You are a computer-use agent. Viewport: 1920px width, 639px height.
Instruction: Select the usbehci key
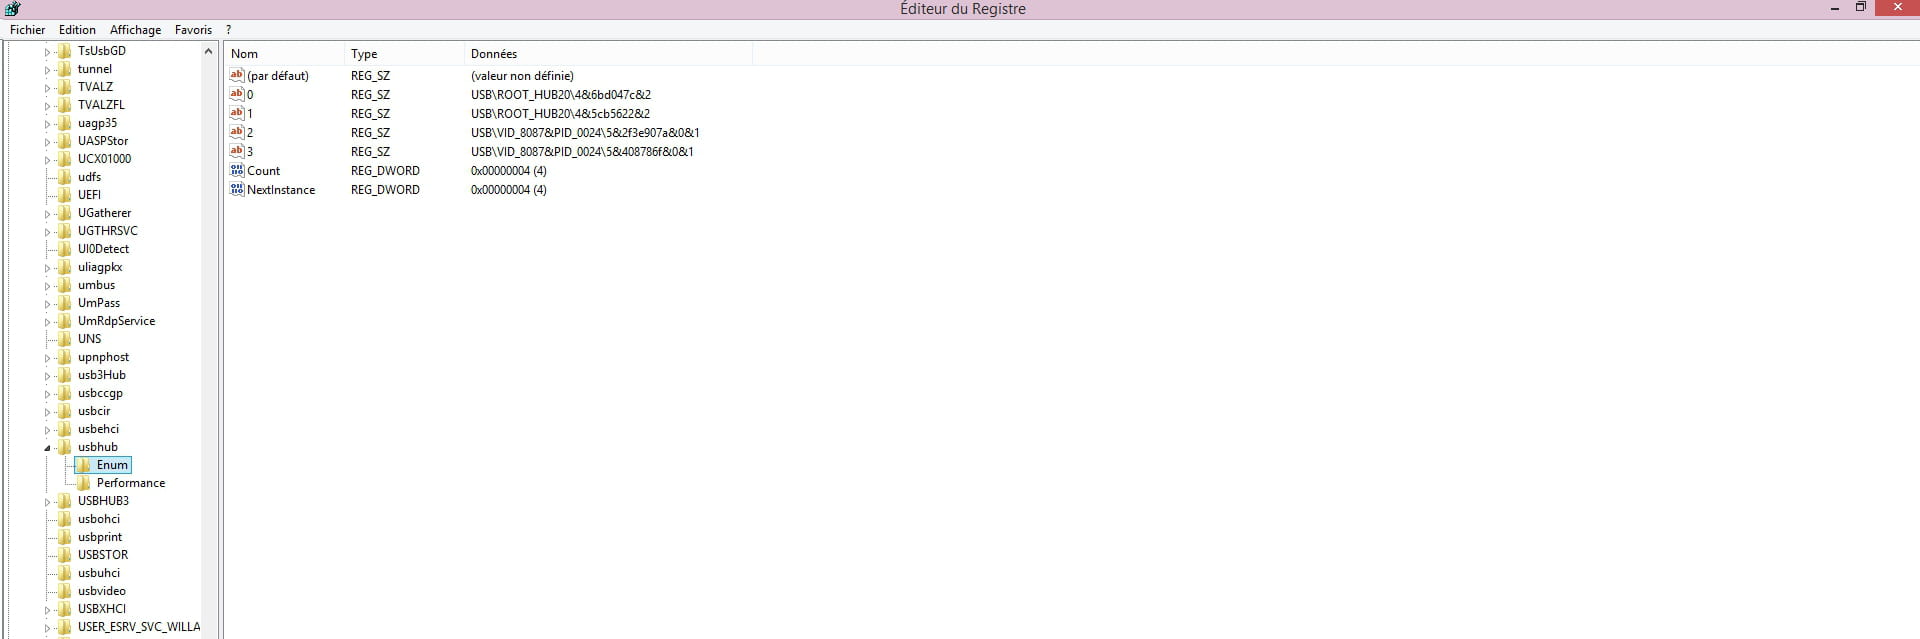pos(98,429)
